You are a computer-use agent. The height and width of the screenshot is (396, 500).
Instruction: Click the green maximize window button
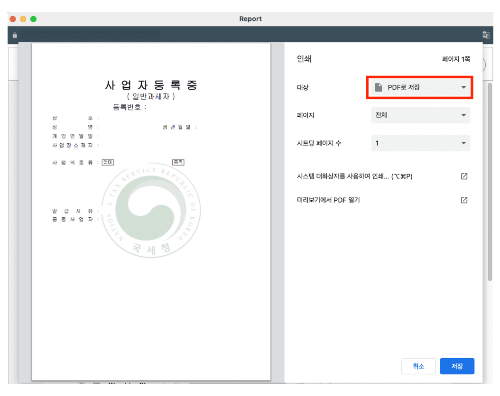(x=33, y=19)
